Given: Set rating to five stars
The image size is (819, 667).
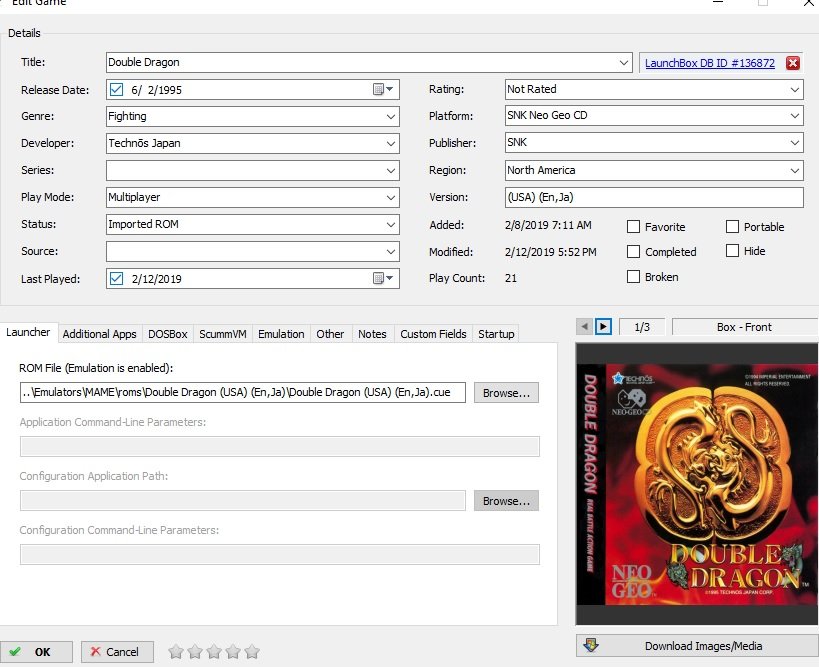Looking at the screenshot, I should point(252,651).
